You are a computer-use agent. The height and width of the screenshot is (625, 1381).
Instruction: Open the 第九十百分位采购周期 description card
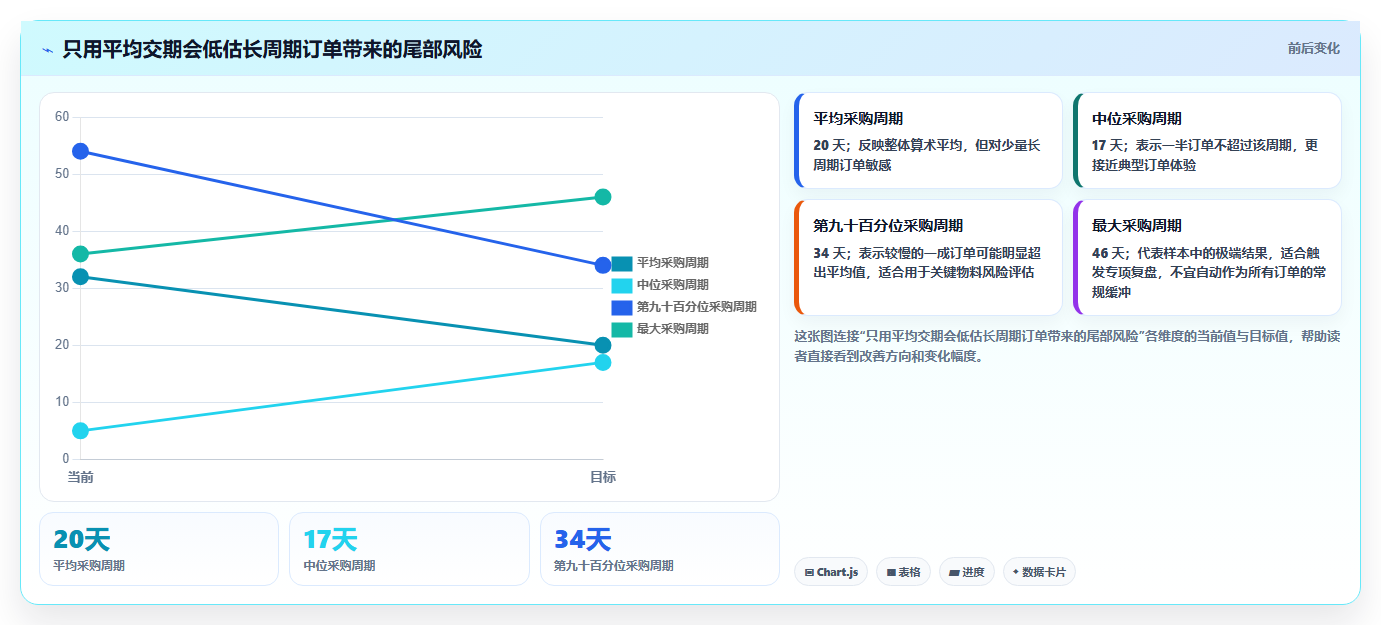(x=928, y=257)
